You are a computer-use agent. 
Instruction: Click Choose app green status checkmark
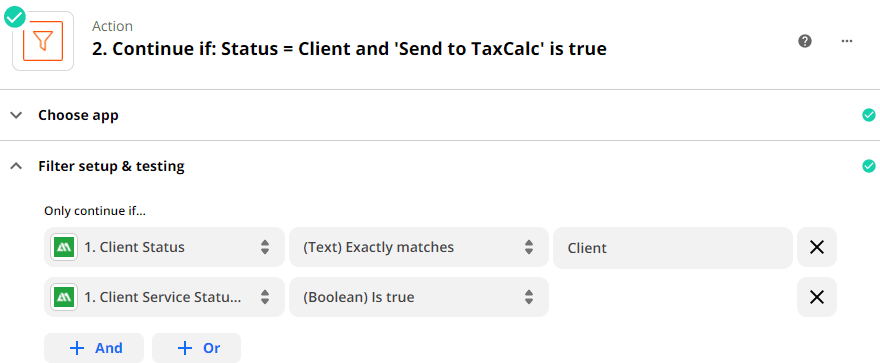pyautogui.click(x=869, y=116)
